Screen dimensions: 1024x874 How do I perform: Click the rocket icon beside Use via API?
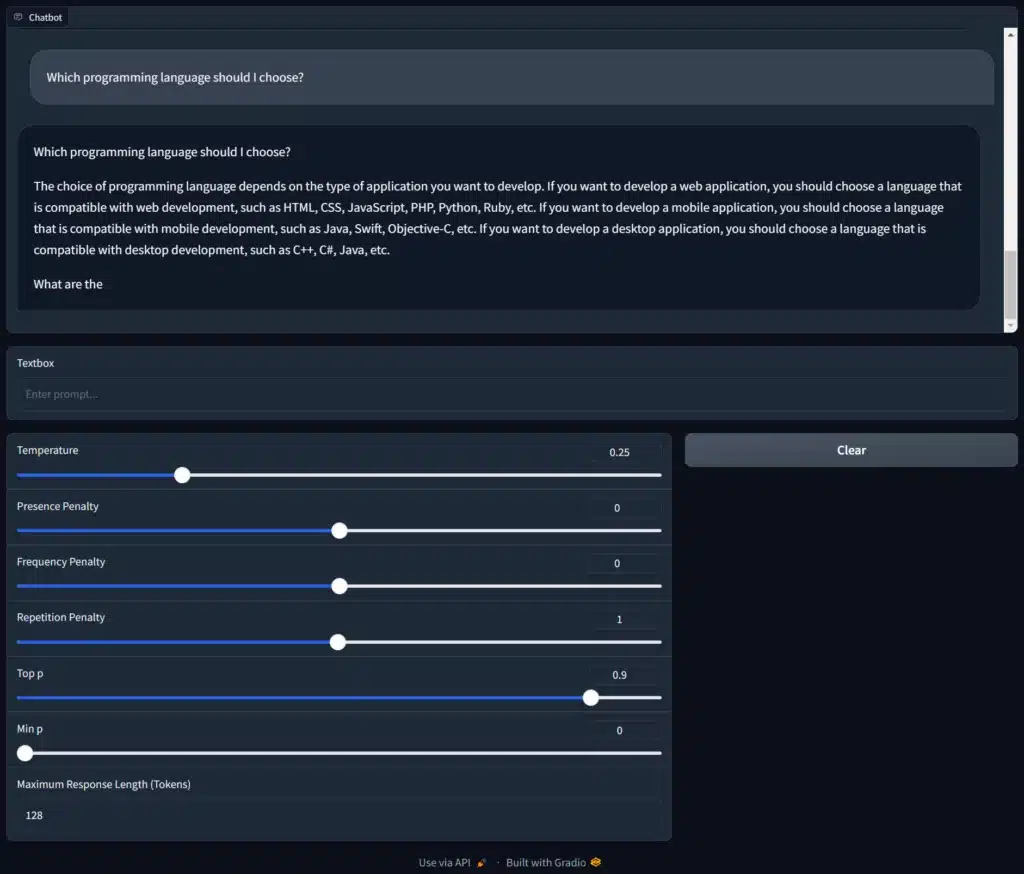click(x=481, y=863)
